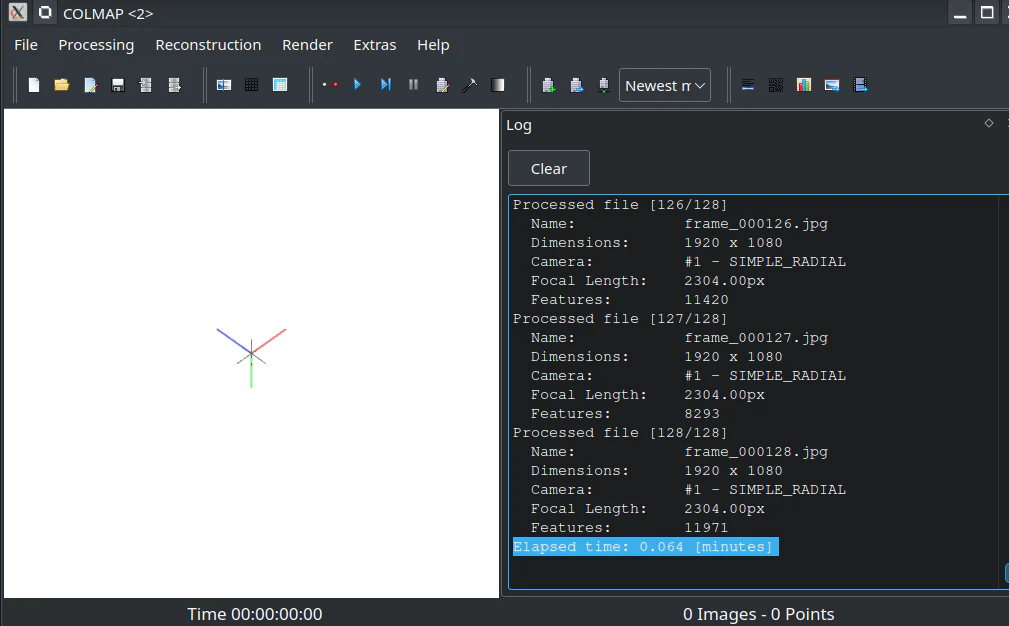Open Reconstruction options icon
This screenshot has height=626, width=1009.
point(442,85)
